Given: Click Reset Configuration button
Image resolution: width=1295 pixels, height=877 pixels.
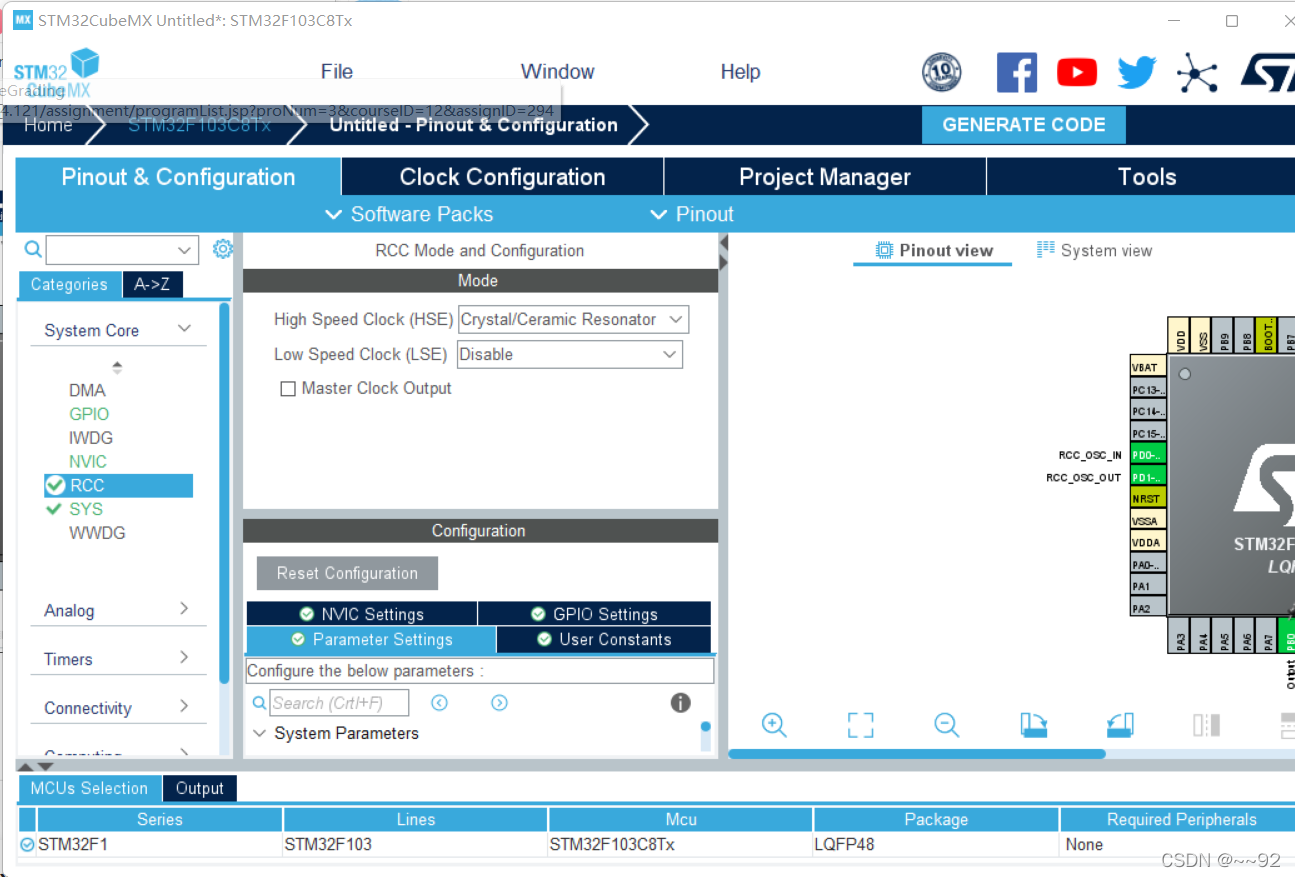Looking at the screenshot, I should pos(347,573).
